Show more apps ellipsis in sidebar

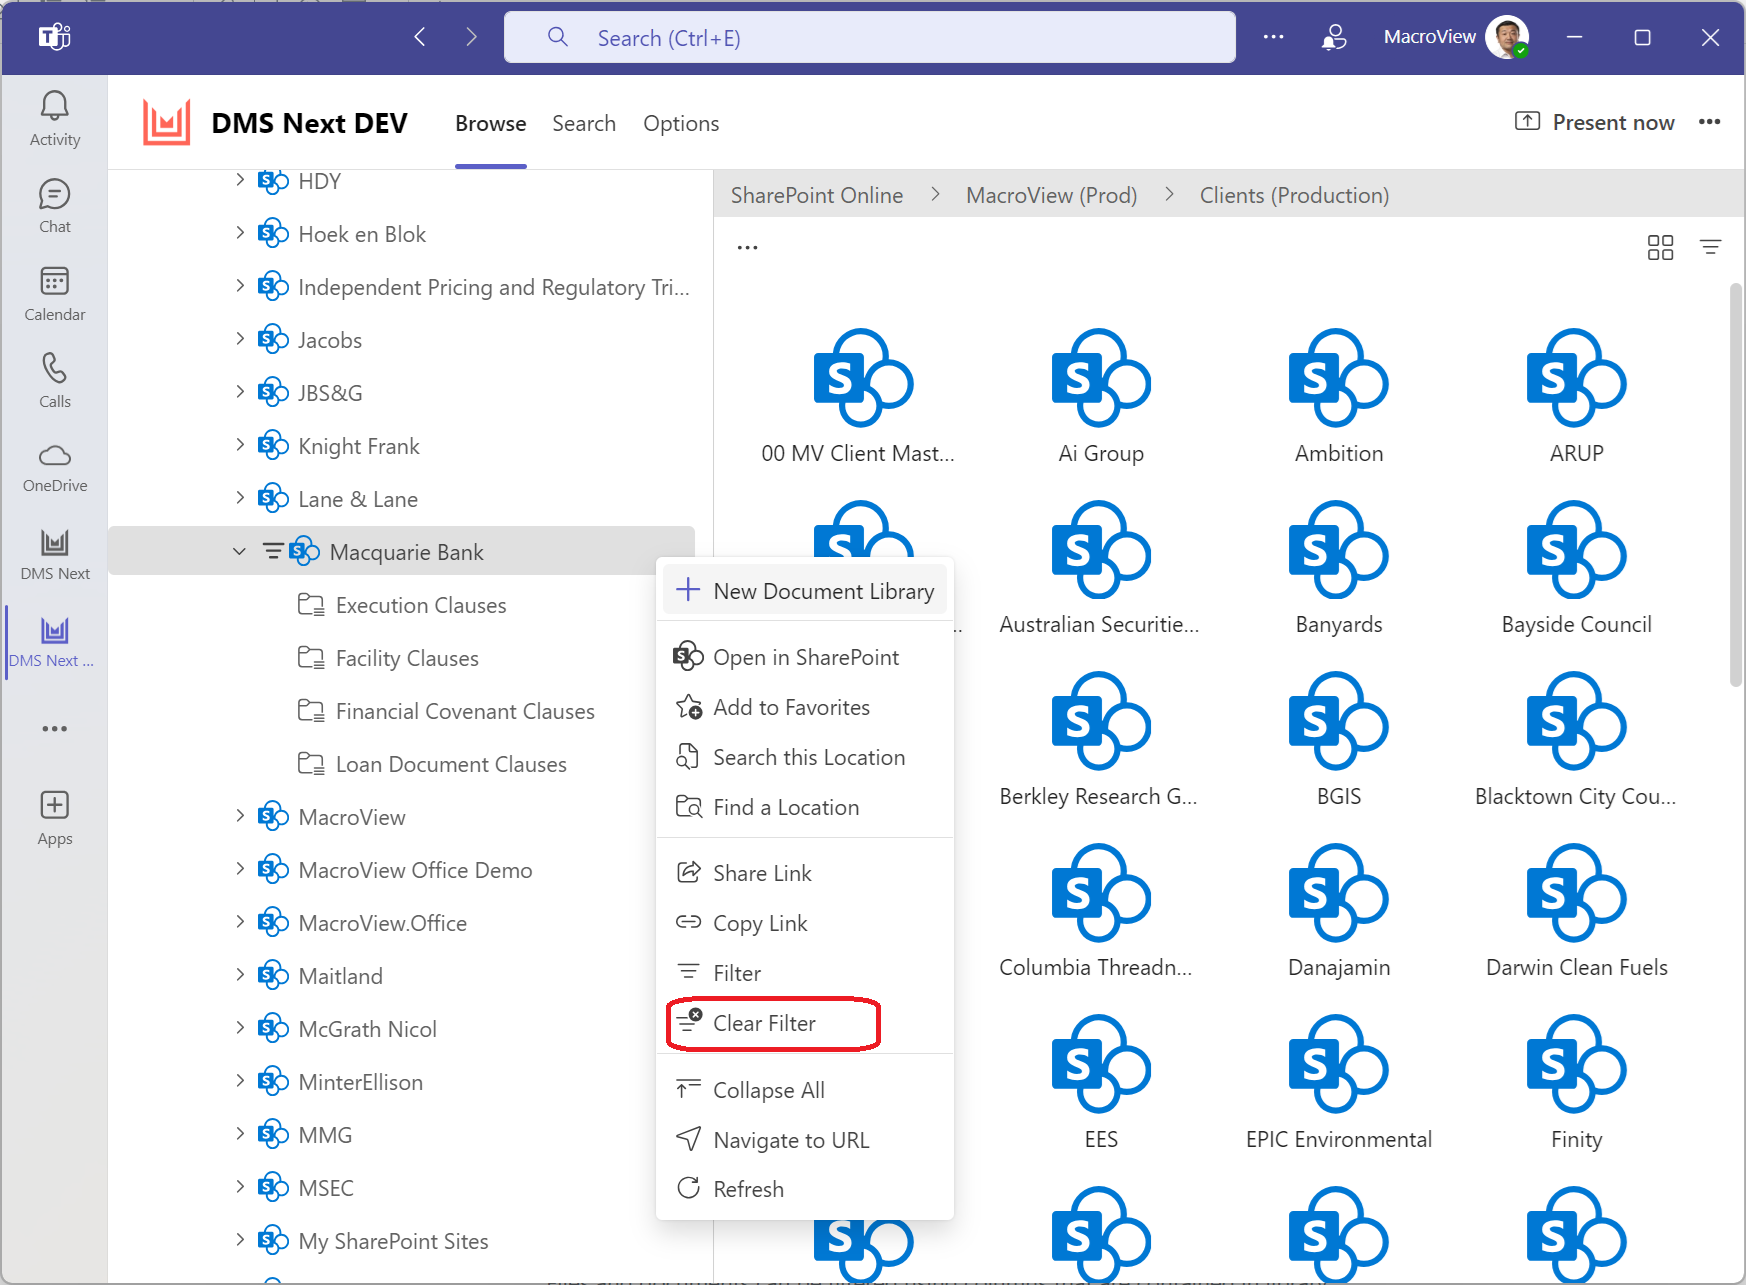click(55, 729)
